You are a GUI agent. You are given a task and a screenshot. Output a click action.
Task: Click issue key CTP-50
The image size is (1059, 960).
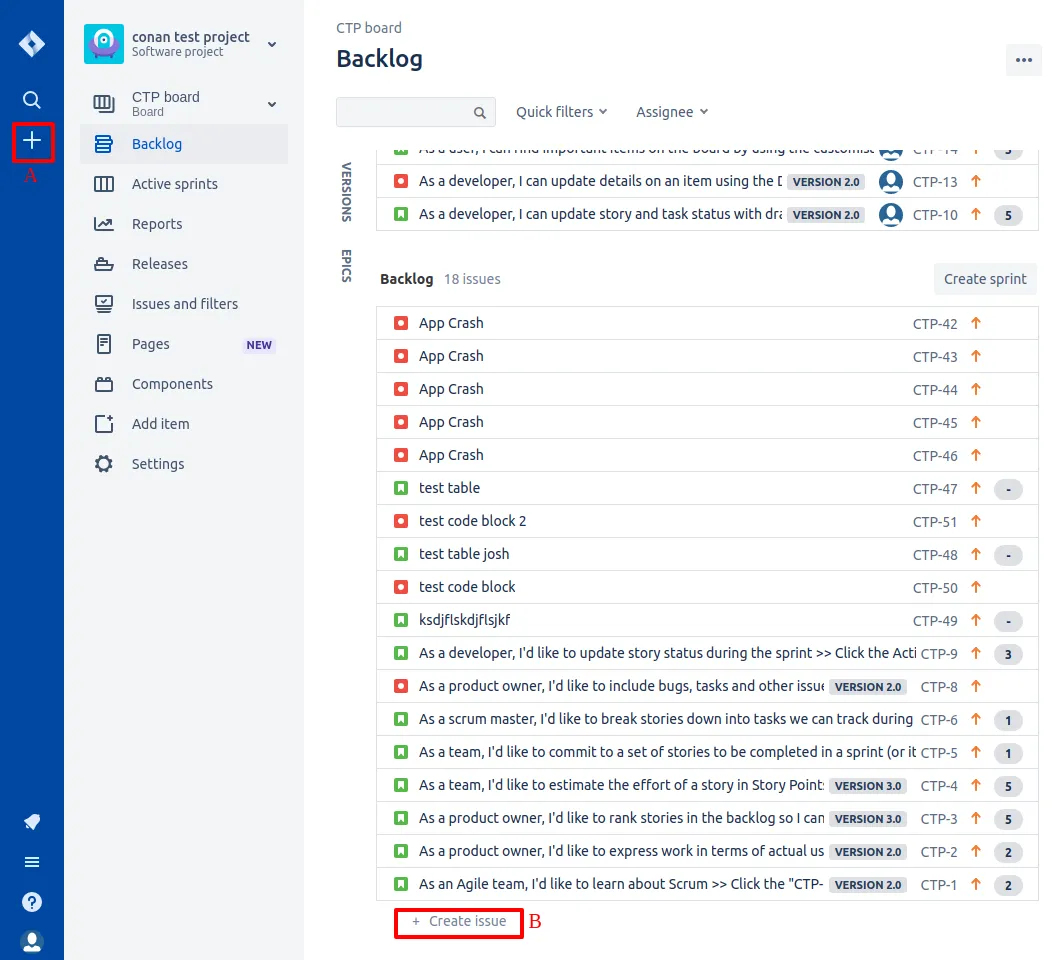(x=935, y=588)
